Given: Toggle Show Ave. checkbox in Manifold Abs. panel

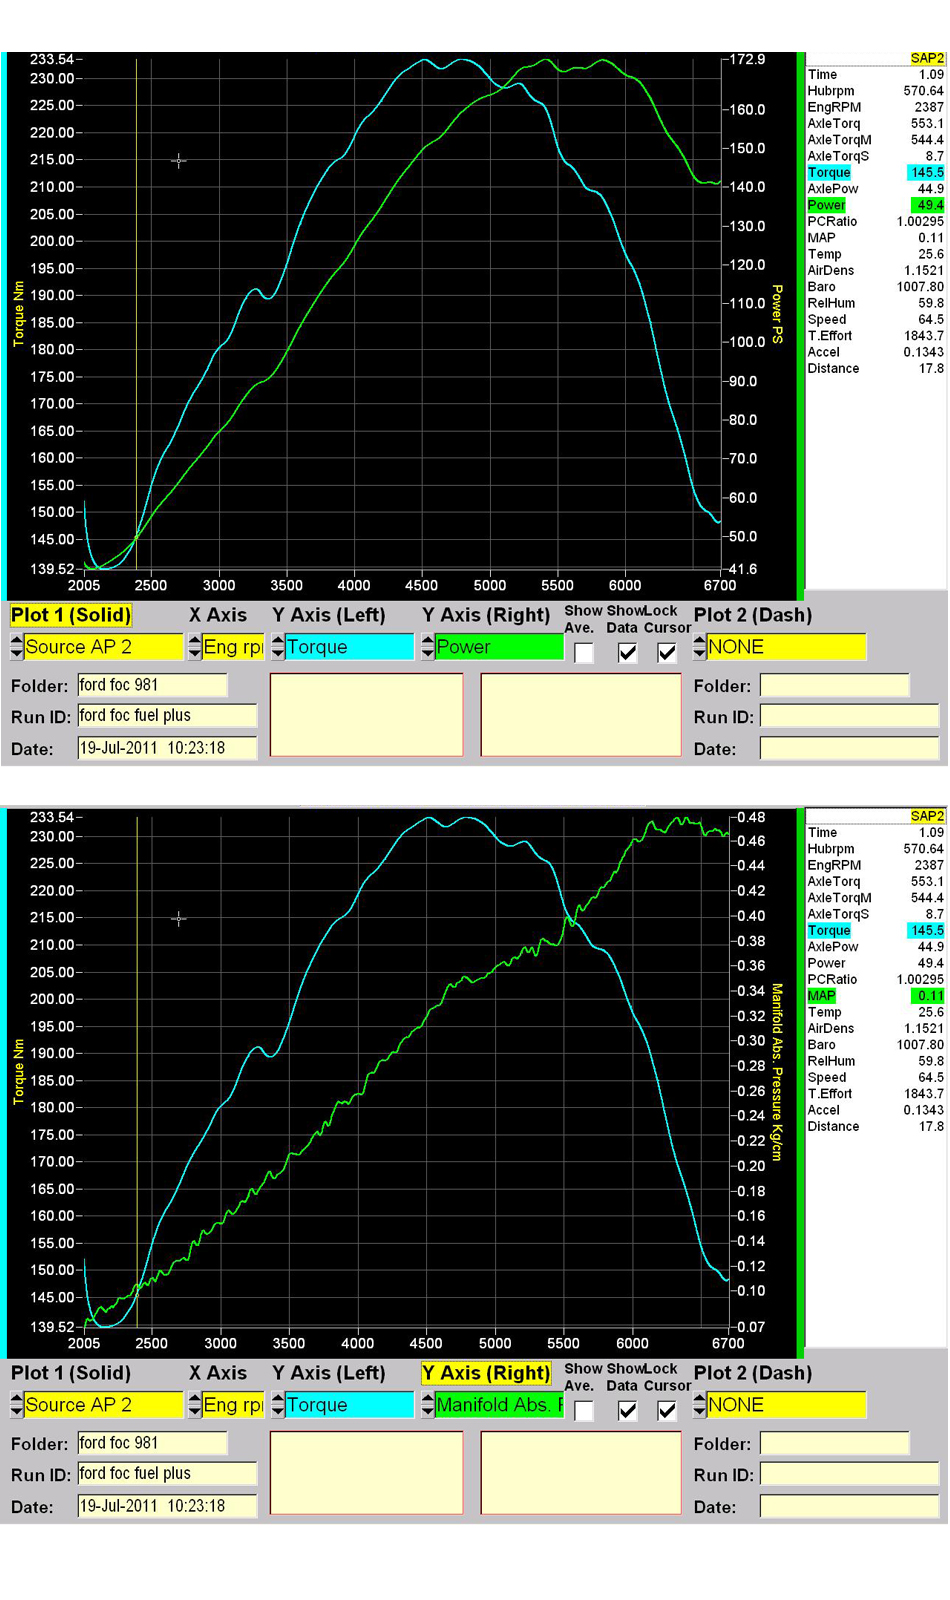Looking at the screenshot, I should (x=584, y=1411).
